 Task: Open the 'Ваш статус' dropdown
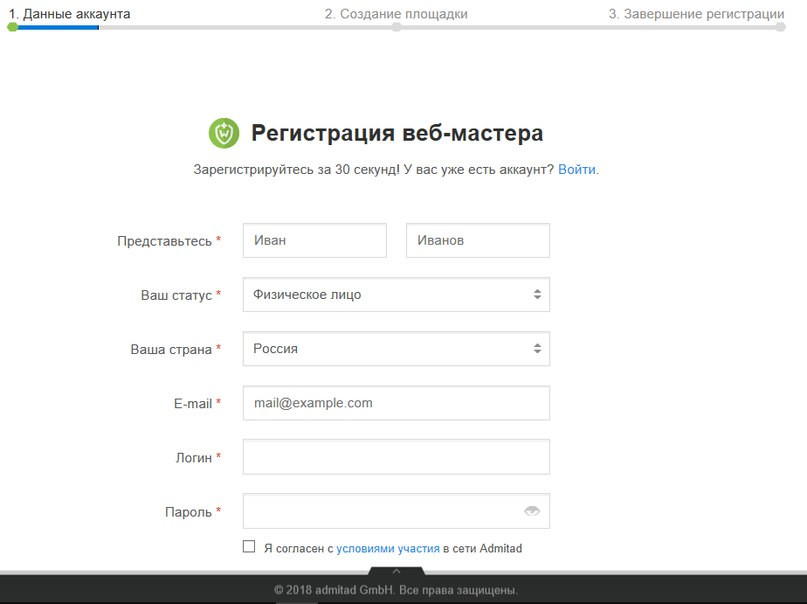[x=396, y=295]
